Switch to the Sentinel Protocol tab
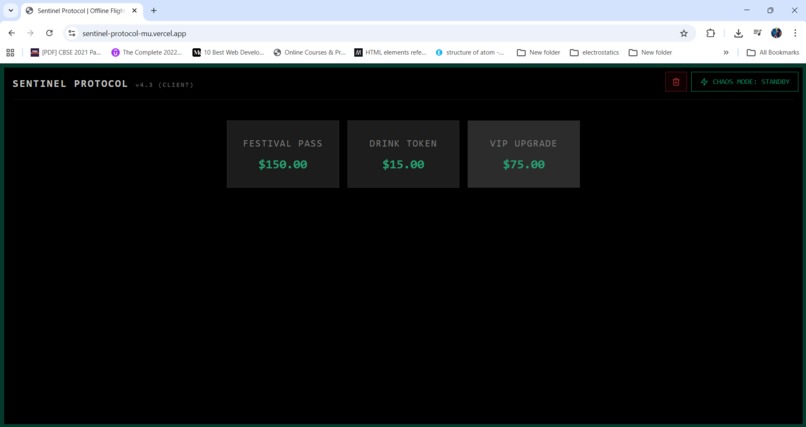This screenshot has width=806, height=427. [81, 10]
